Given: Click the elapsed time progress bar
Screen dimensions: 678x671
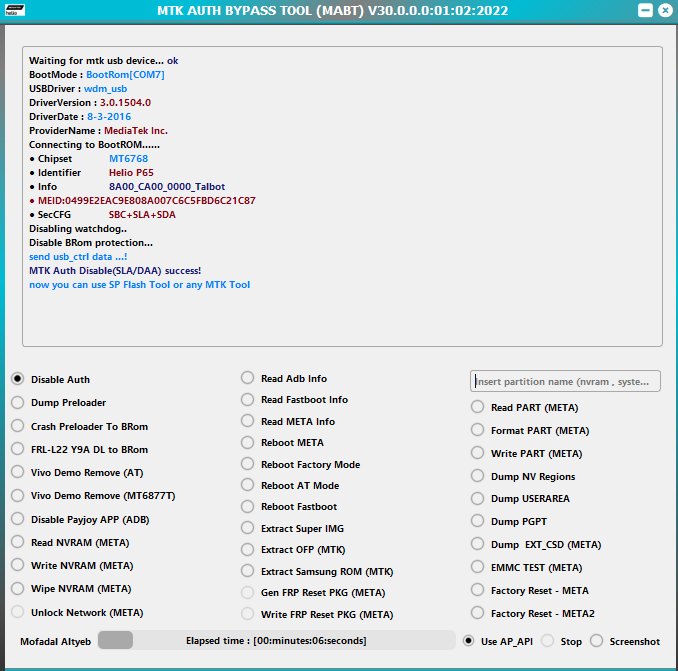Looking at the screenshot, I should (277, 640).
